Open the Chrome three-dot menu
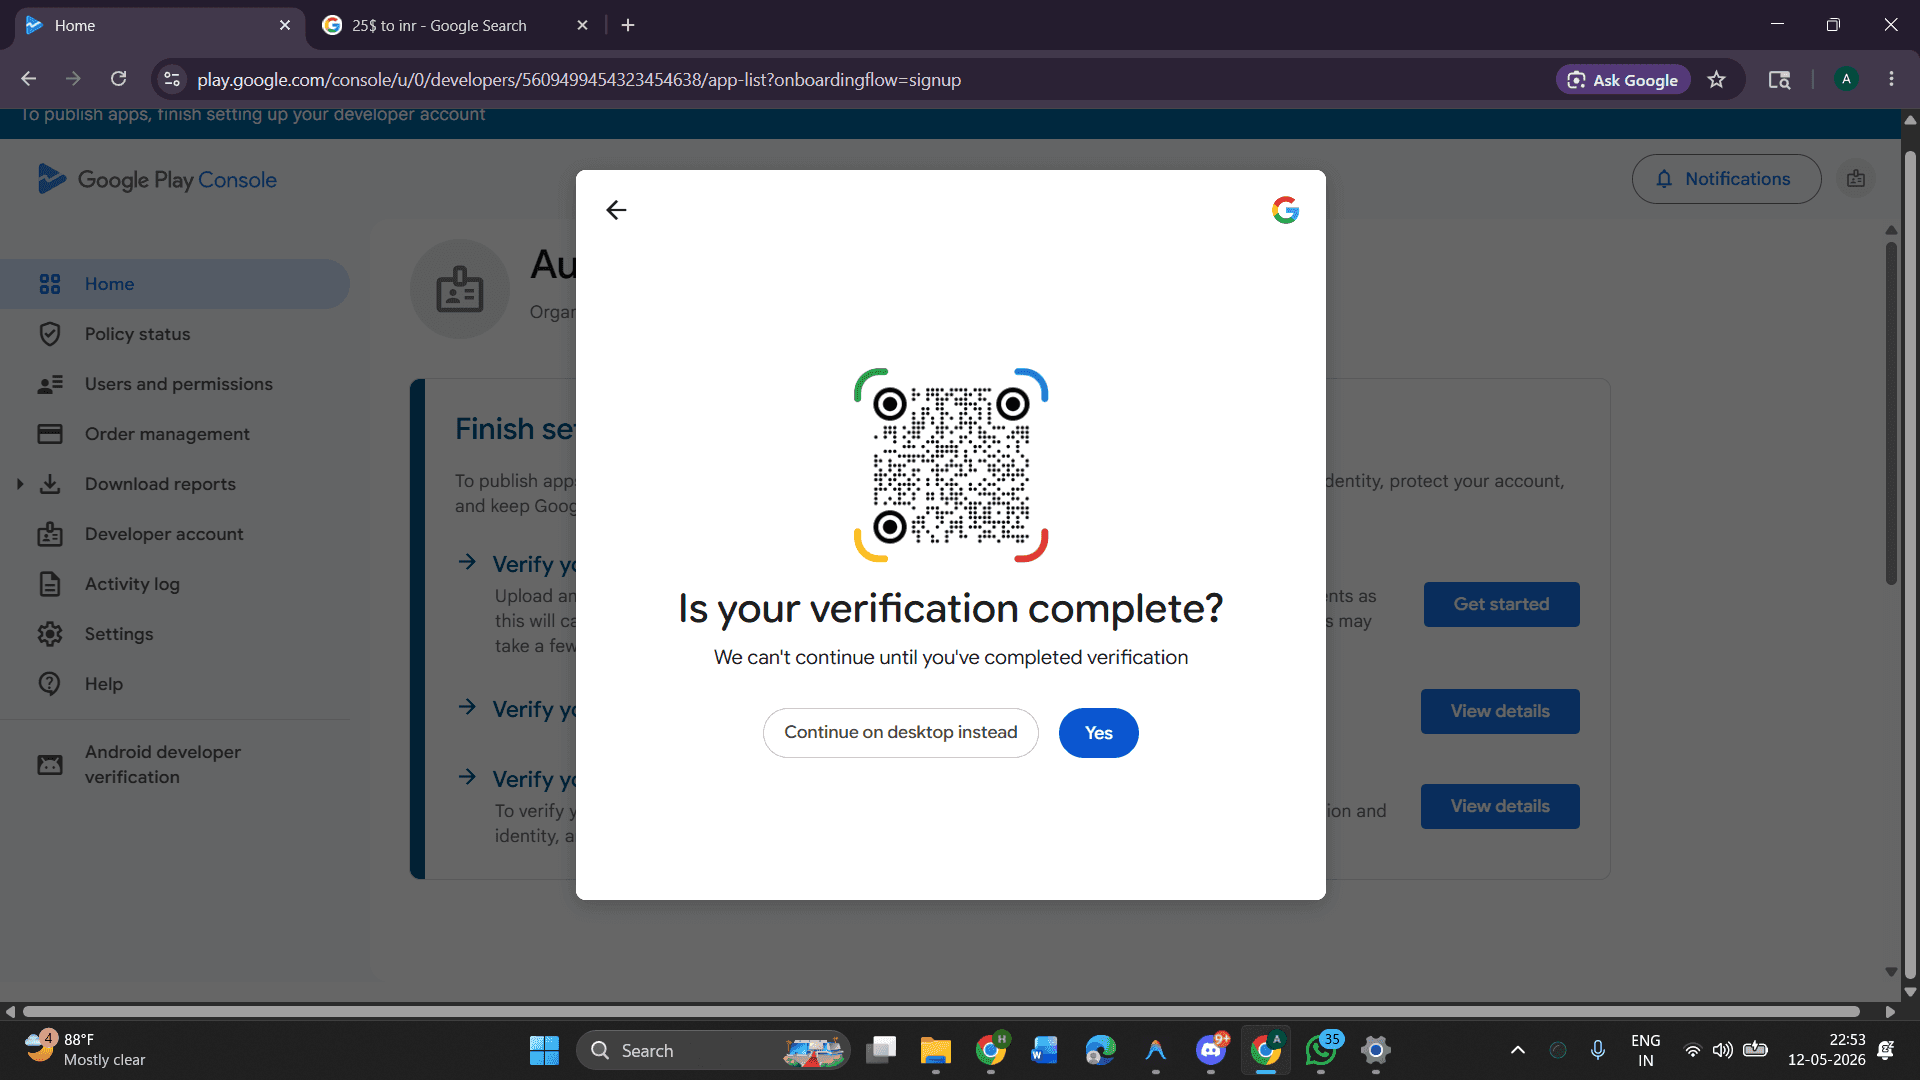Screen dimensions: 1920x1080 point(1891,79)
